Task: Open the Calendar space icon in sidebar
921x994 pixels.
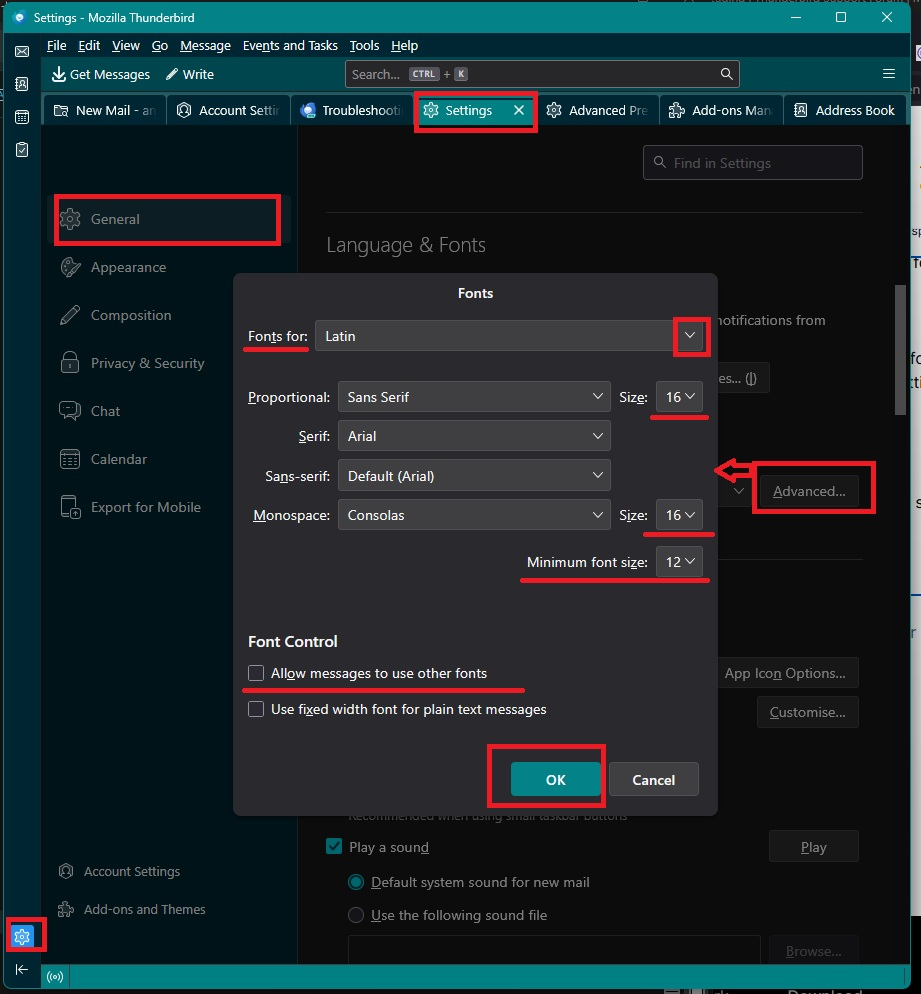Action: 22,117
